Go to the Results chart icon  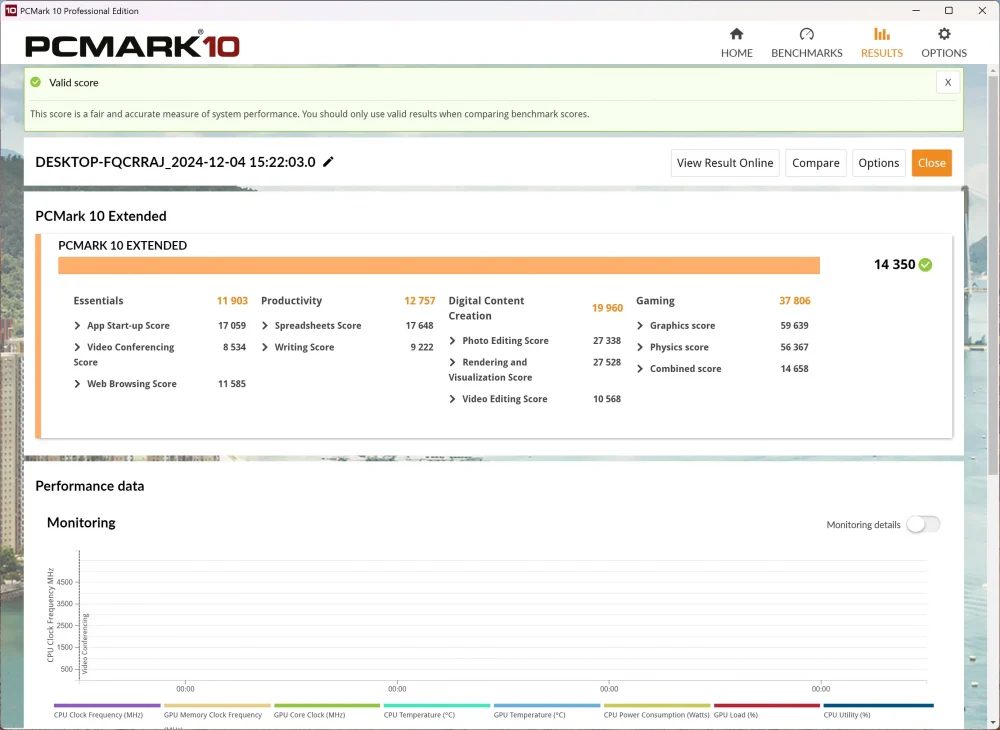point(881,34)
